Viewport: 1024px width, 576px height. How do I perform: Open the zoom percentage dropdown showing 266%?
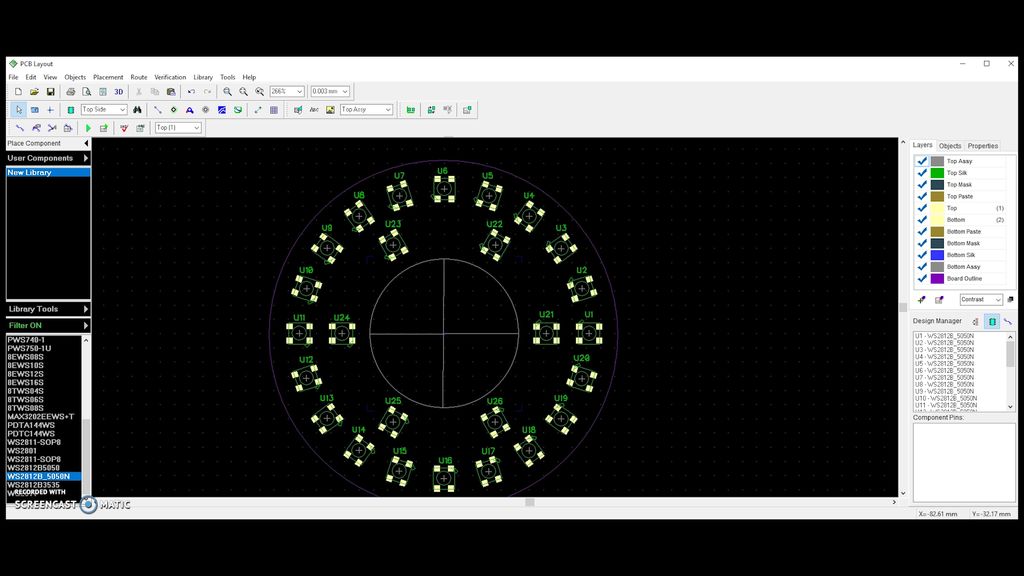pos(285,91)
